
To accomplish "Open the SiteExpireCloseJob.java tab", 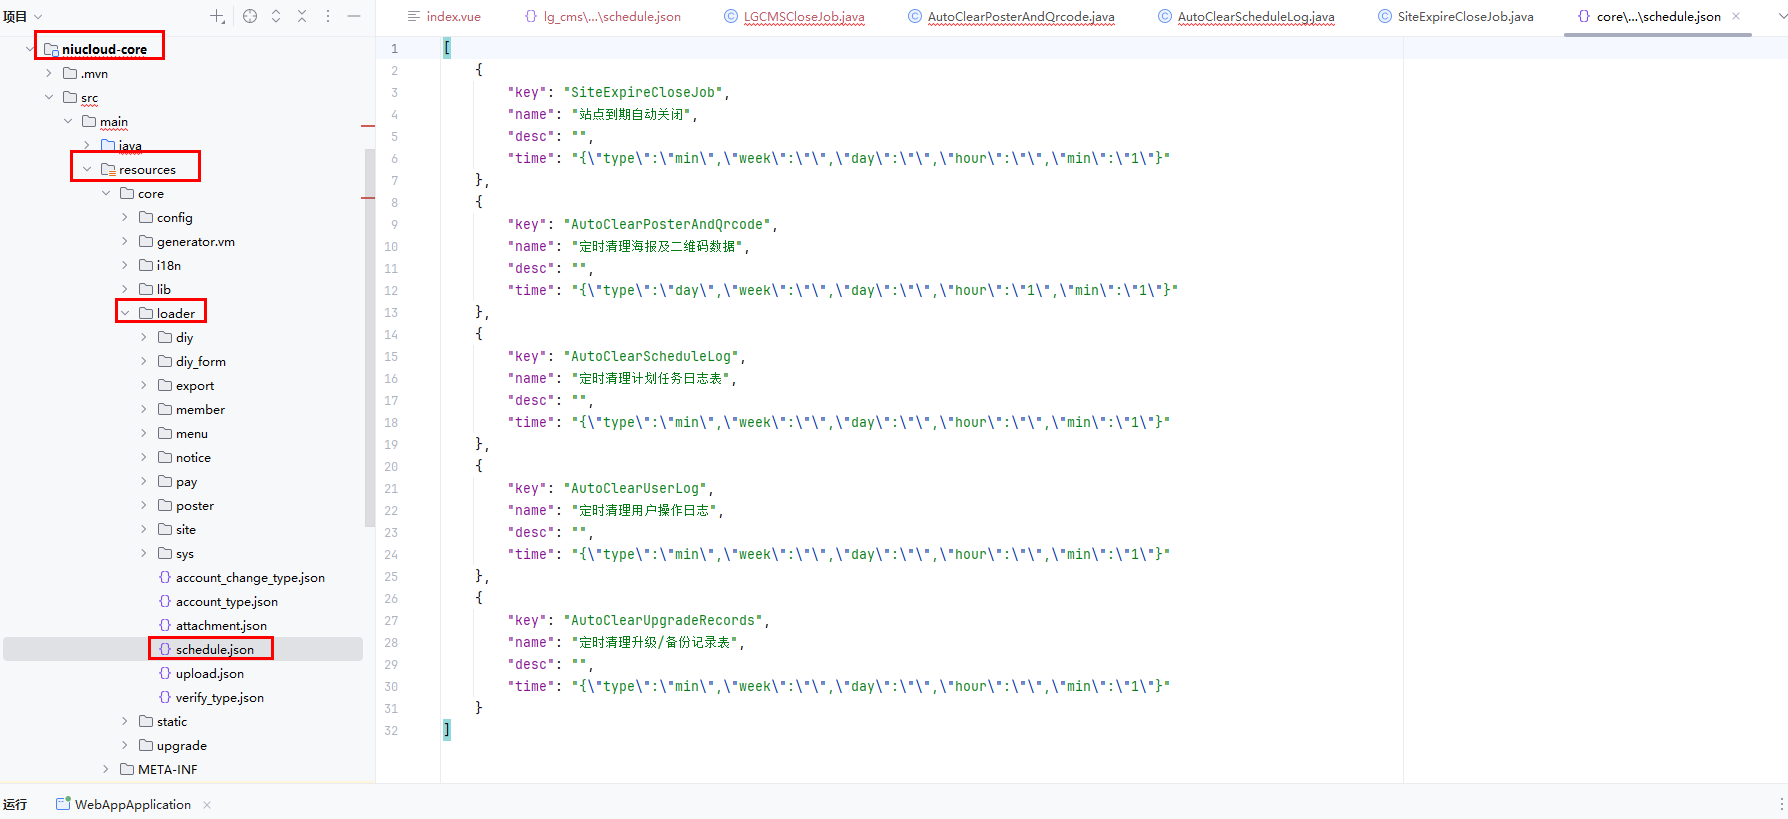I will pyautogui.click(x=1464, y=17).
